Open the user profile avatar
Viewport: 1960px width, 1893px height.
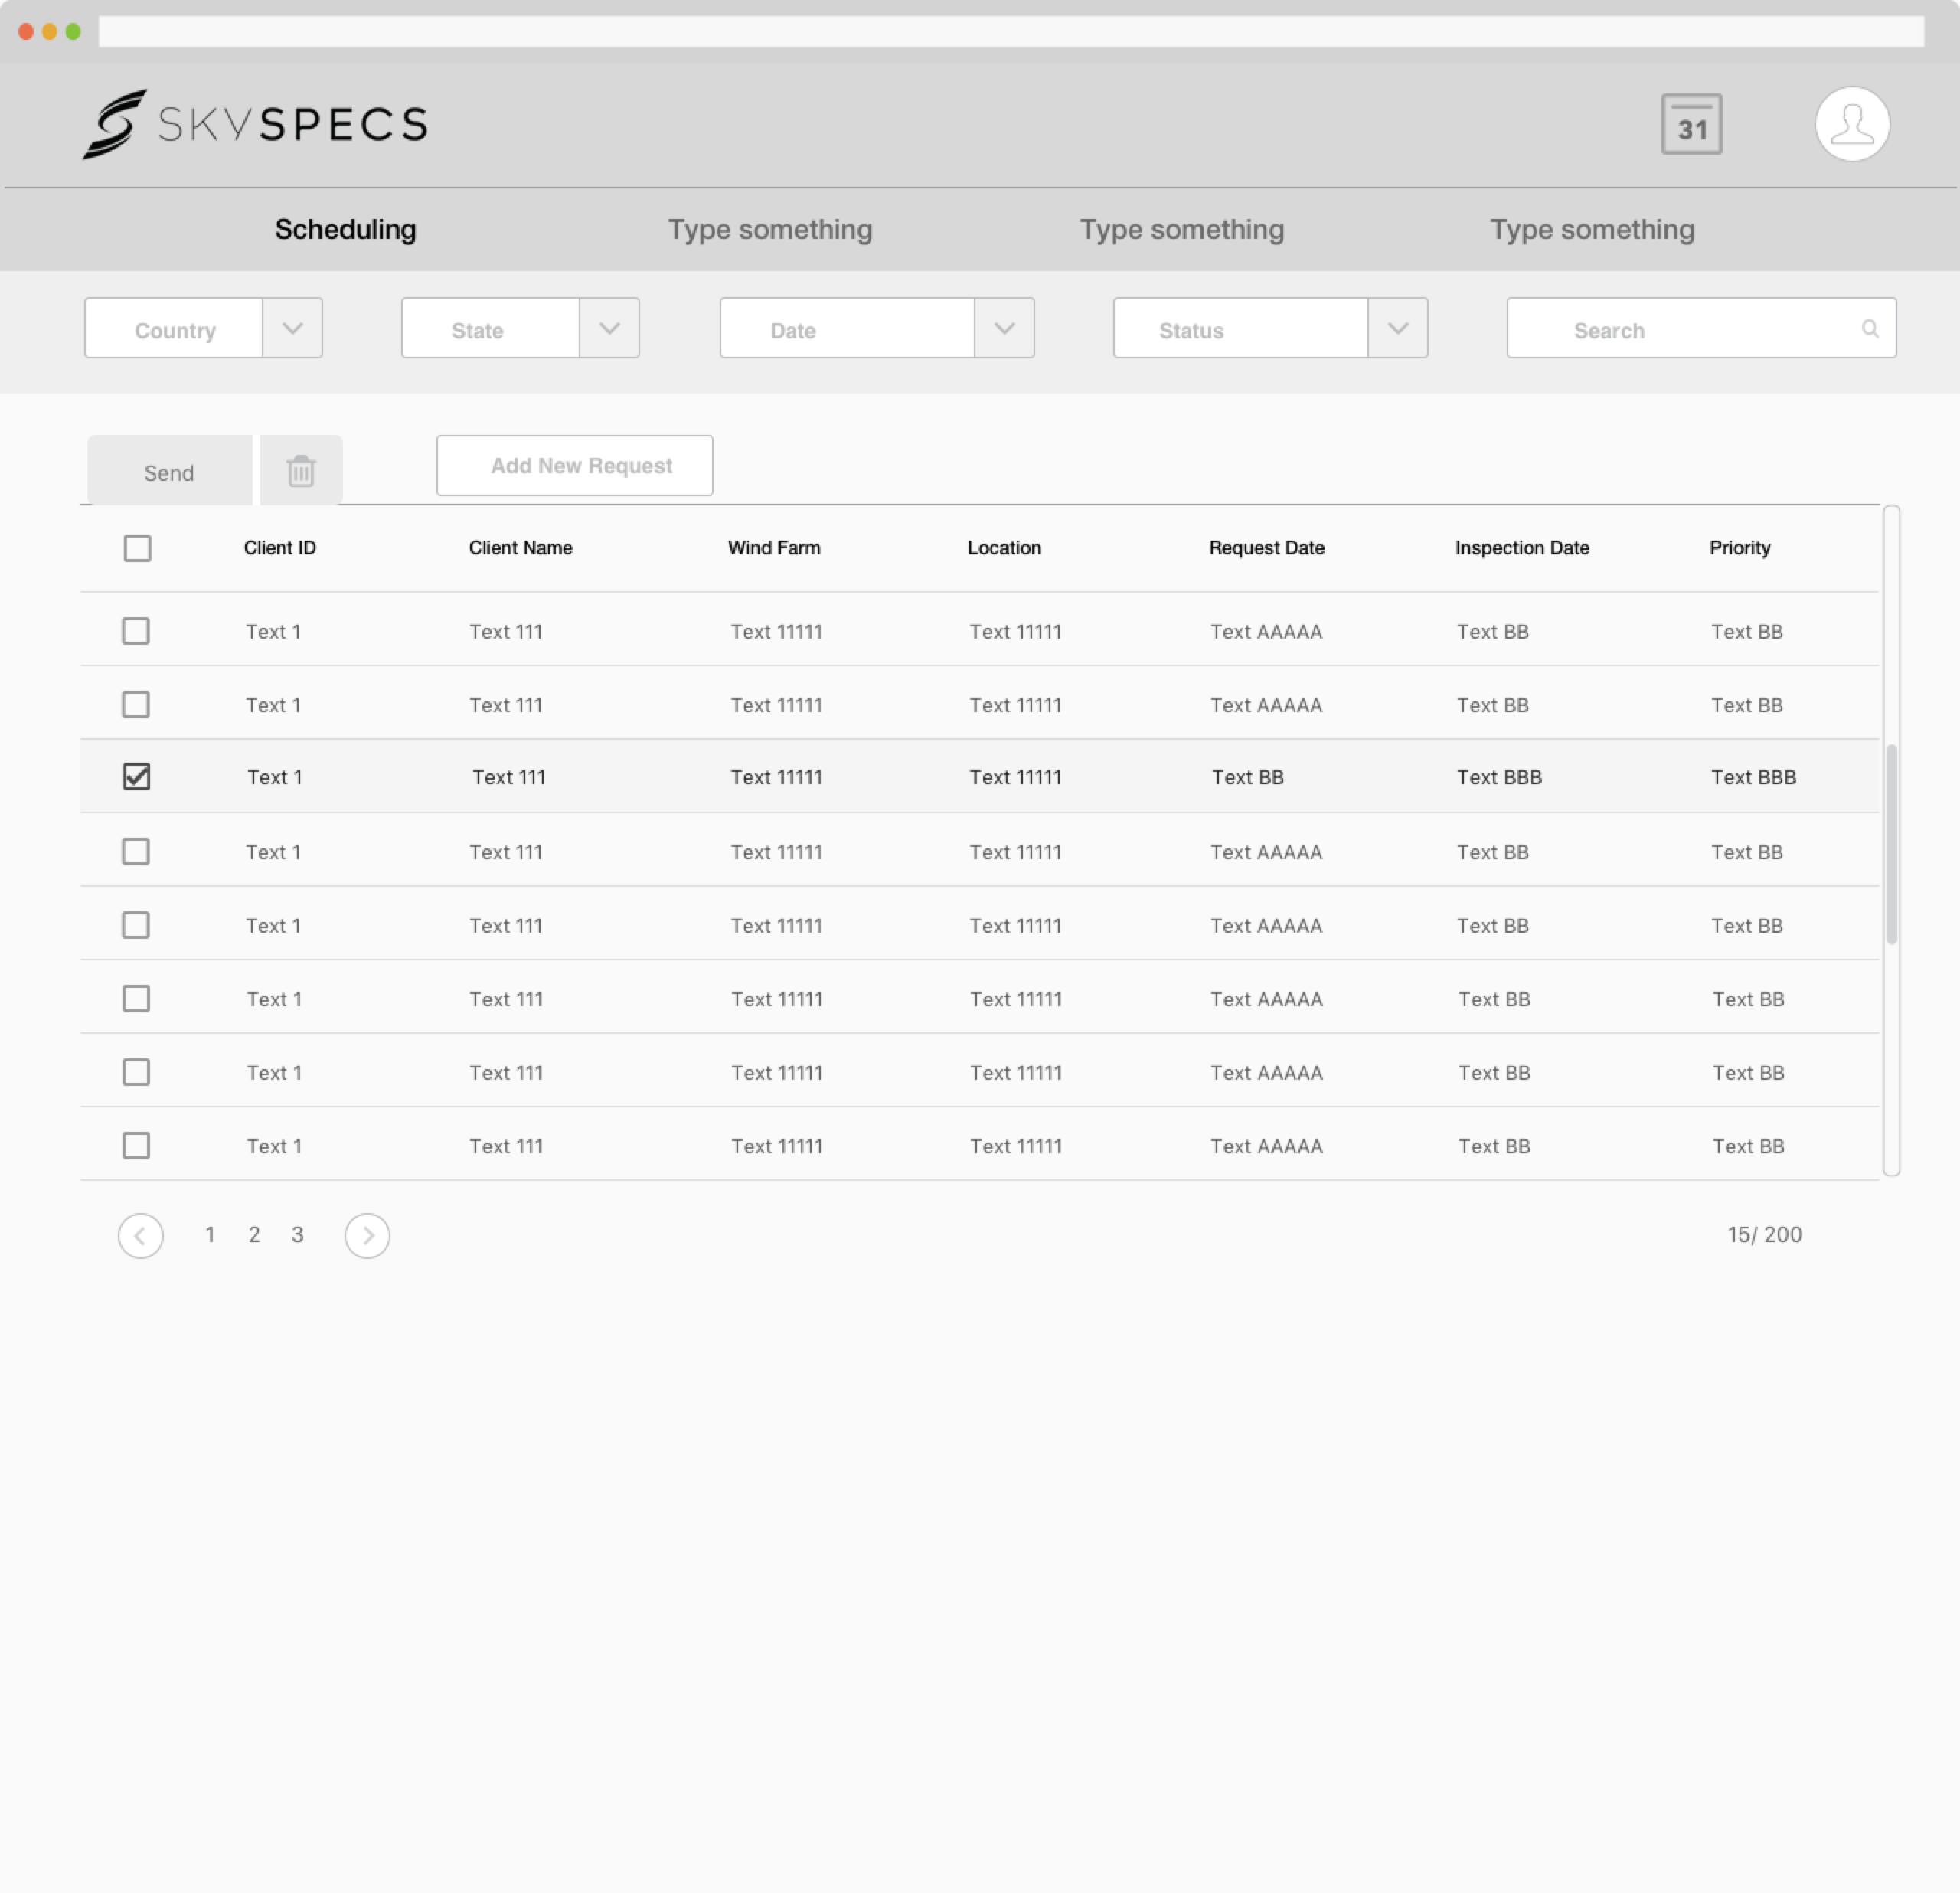pyautogui.click(x=1852, y=124)
